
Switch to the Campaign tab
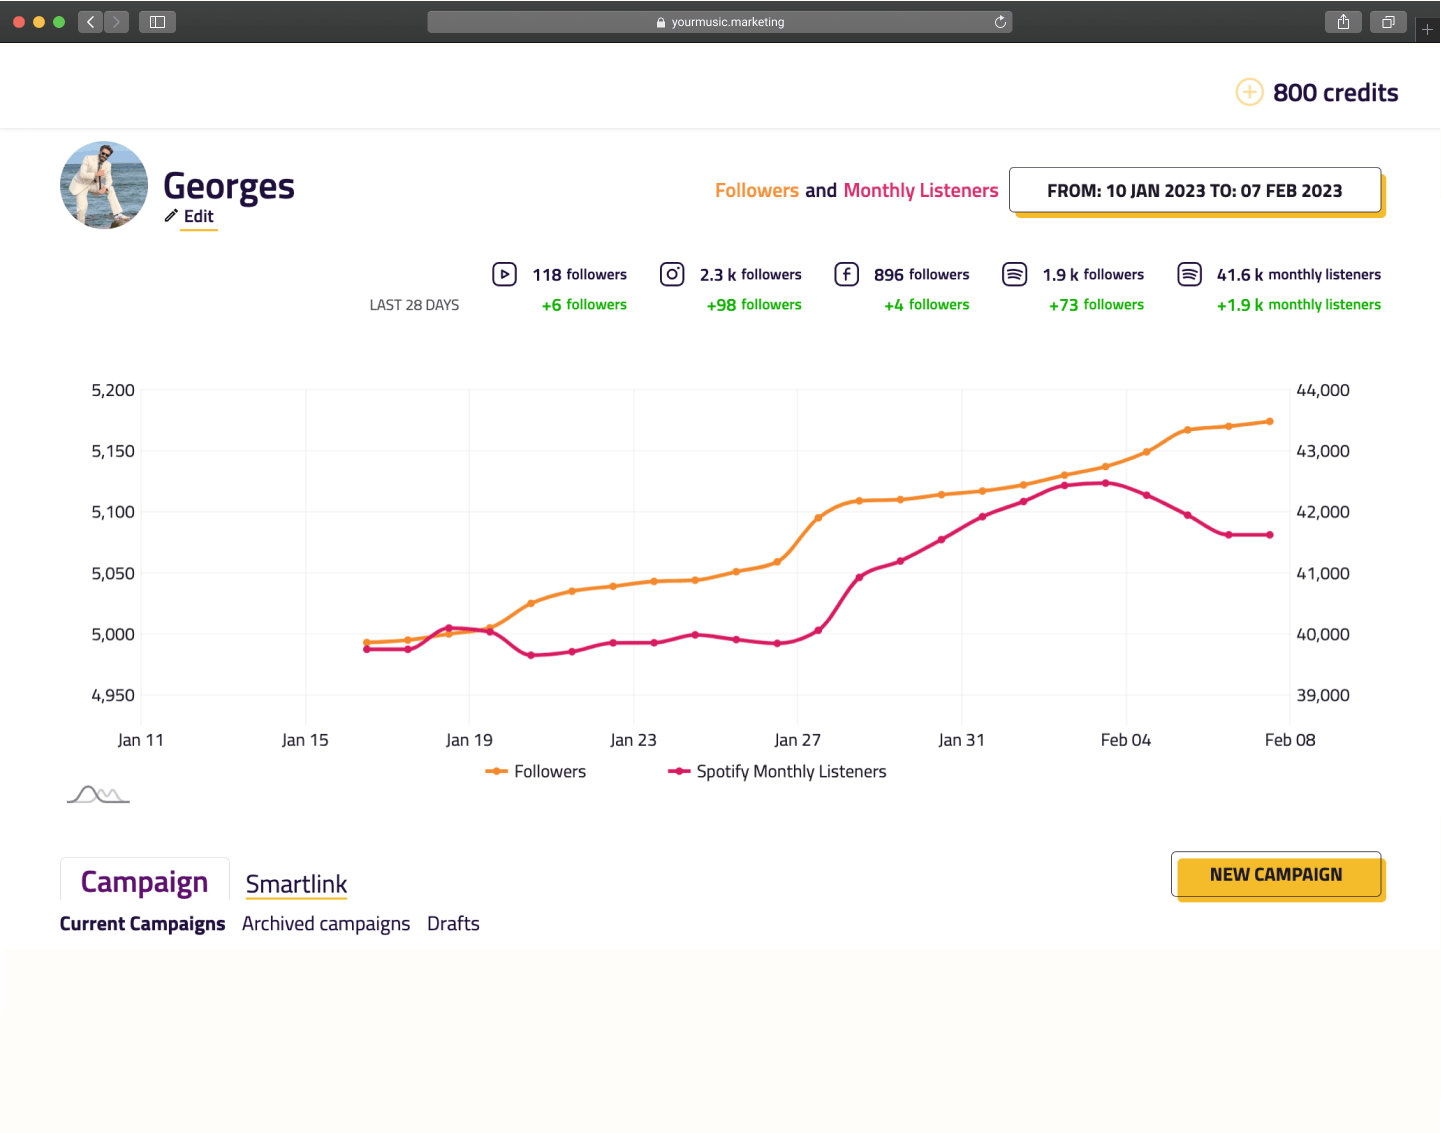(x=145, y=882)
